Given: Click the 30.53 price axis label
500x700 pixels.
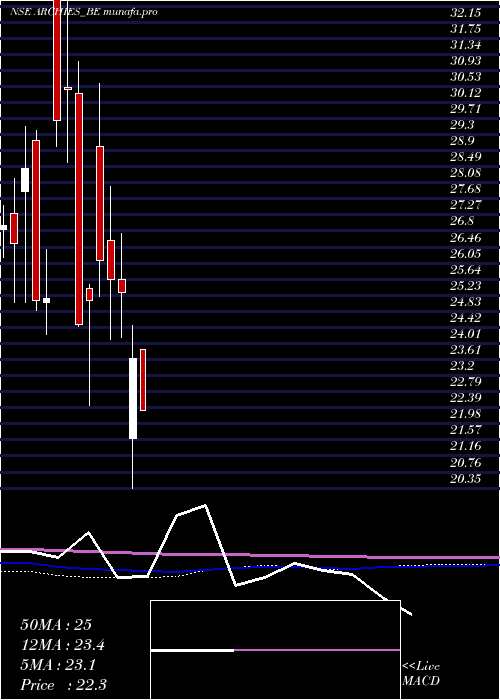Looking at the screenshot, I should (465, 77).
